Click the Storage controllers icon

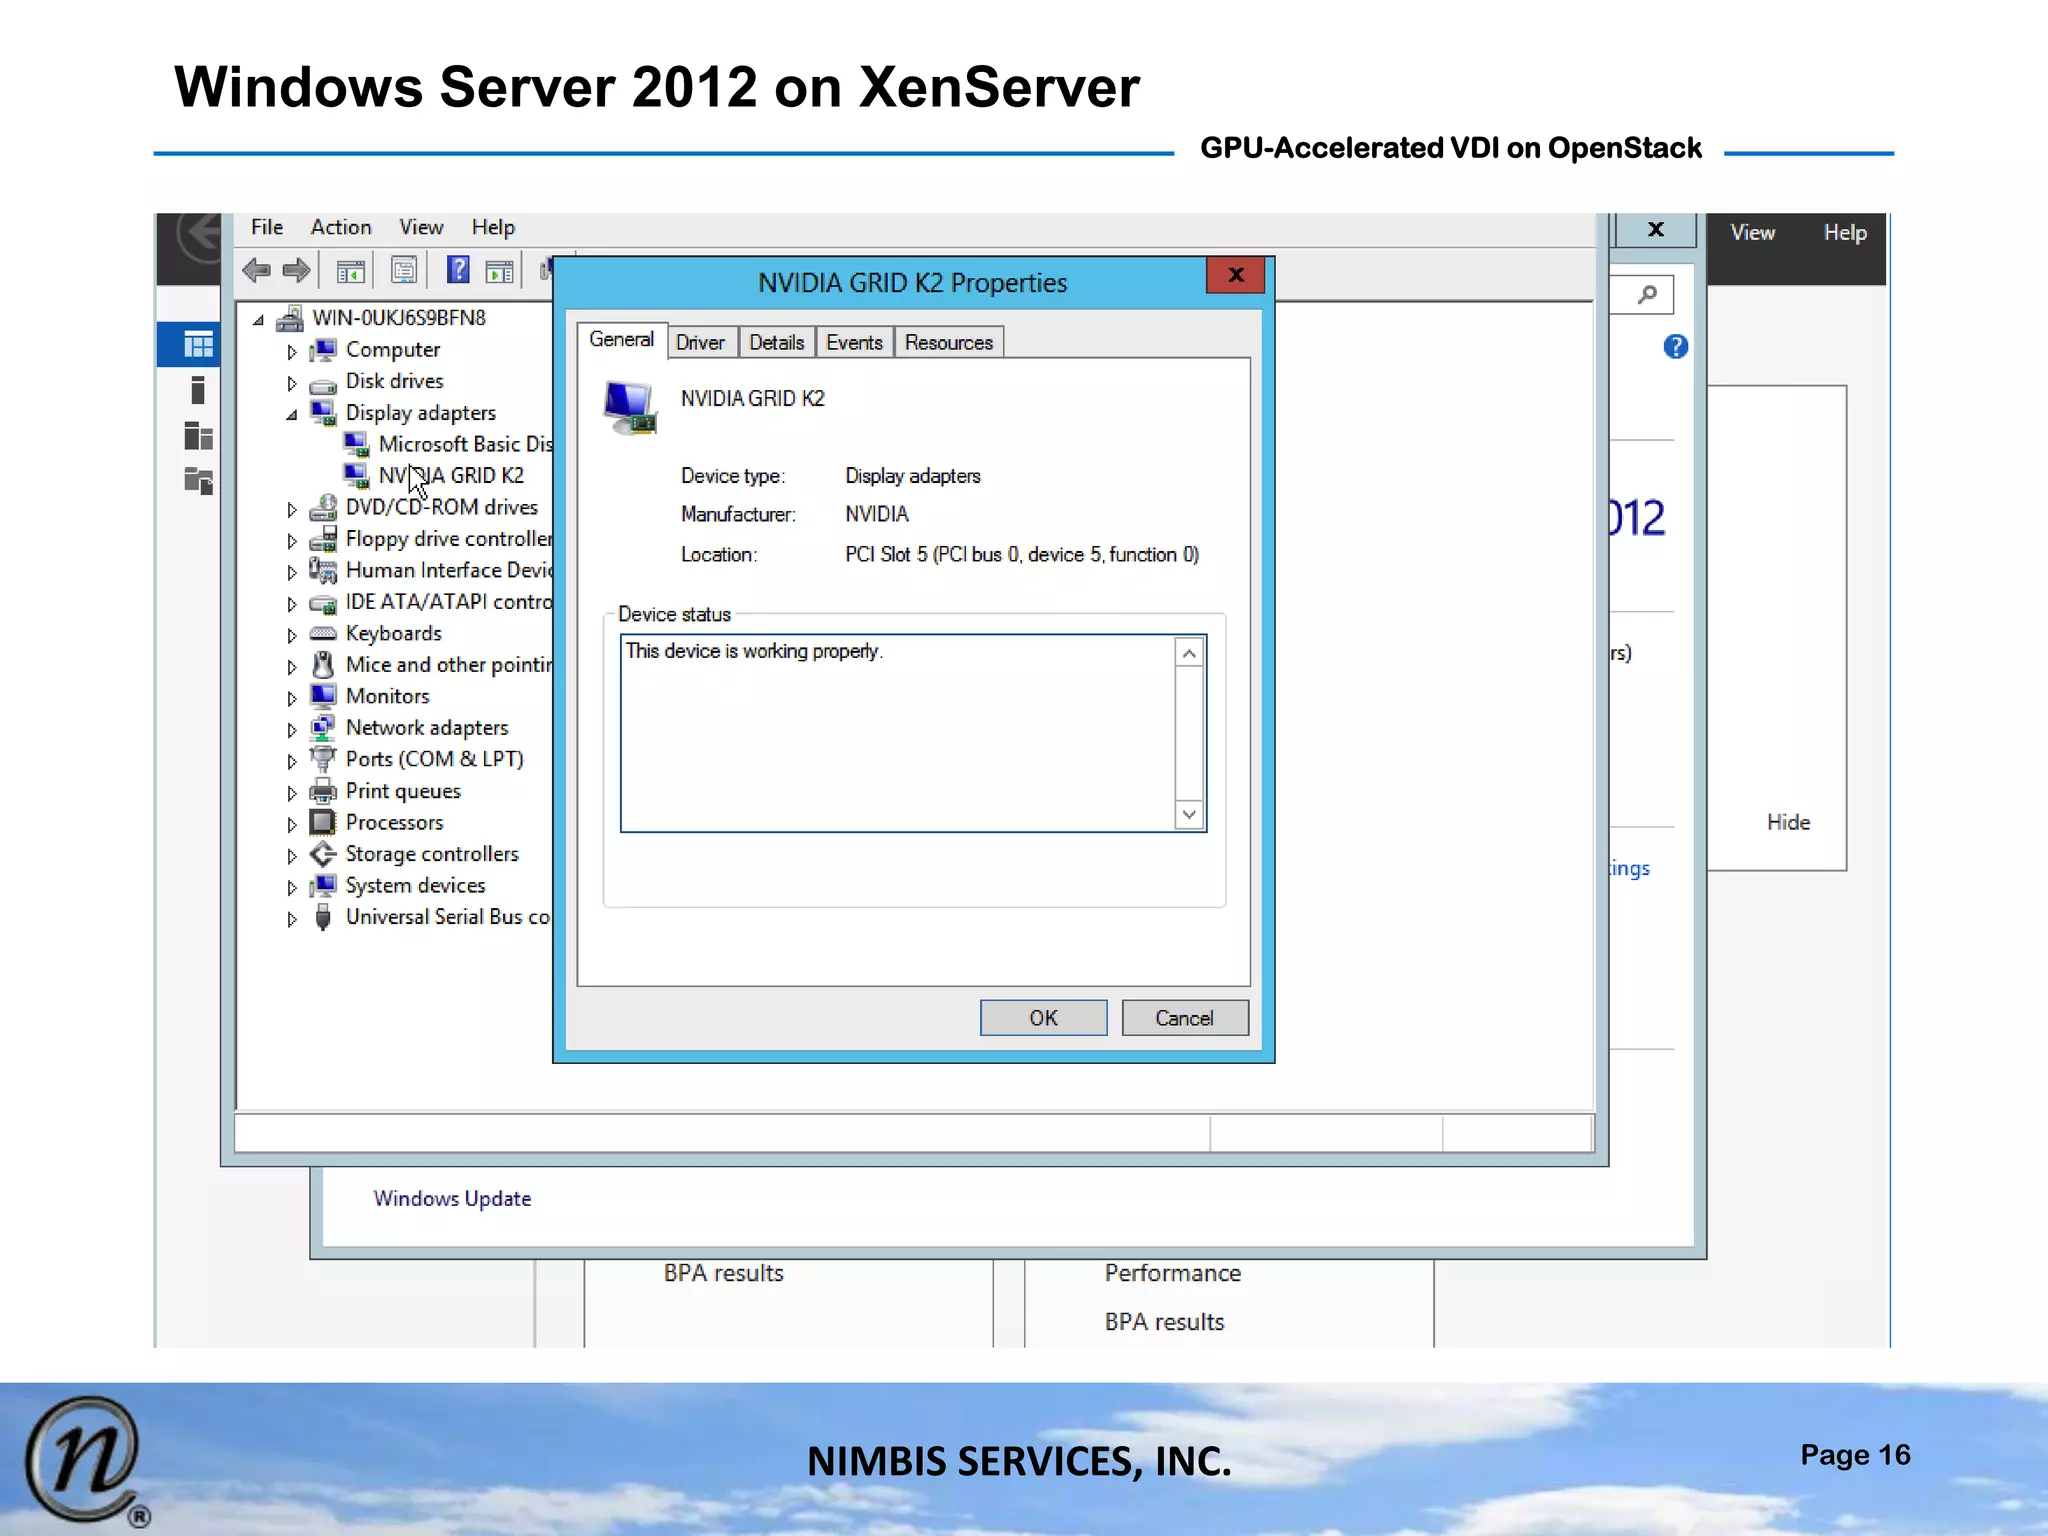(x=323, y=854)
